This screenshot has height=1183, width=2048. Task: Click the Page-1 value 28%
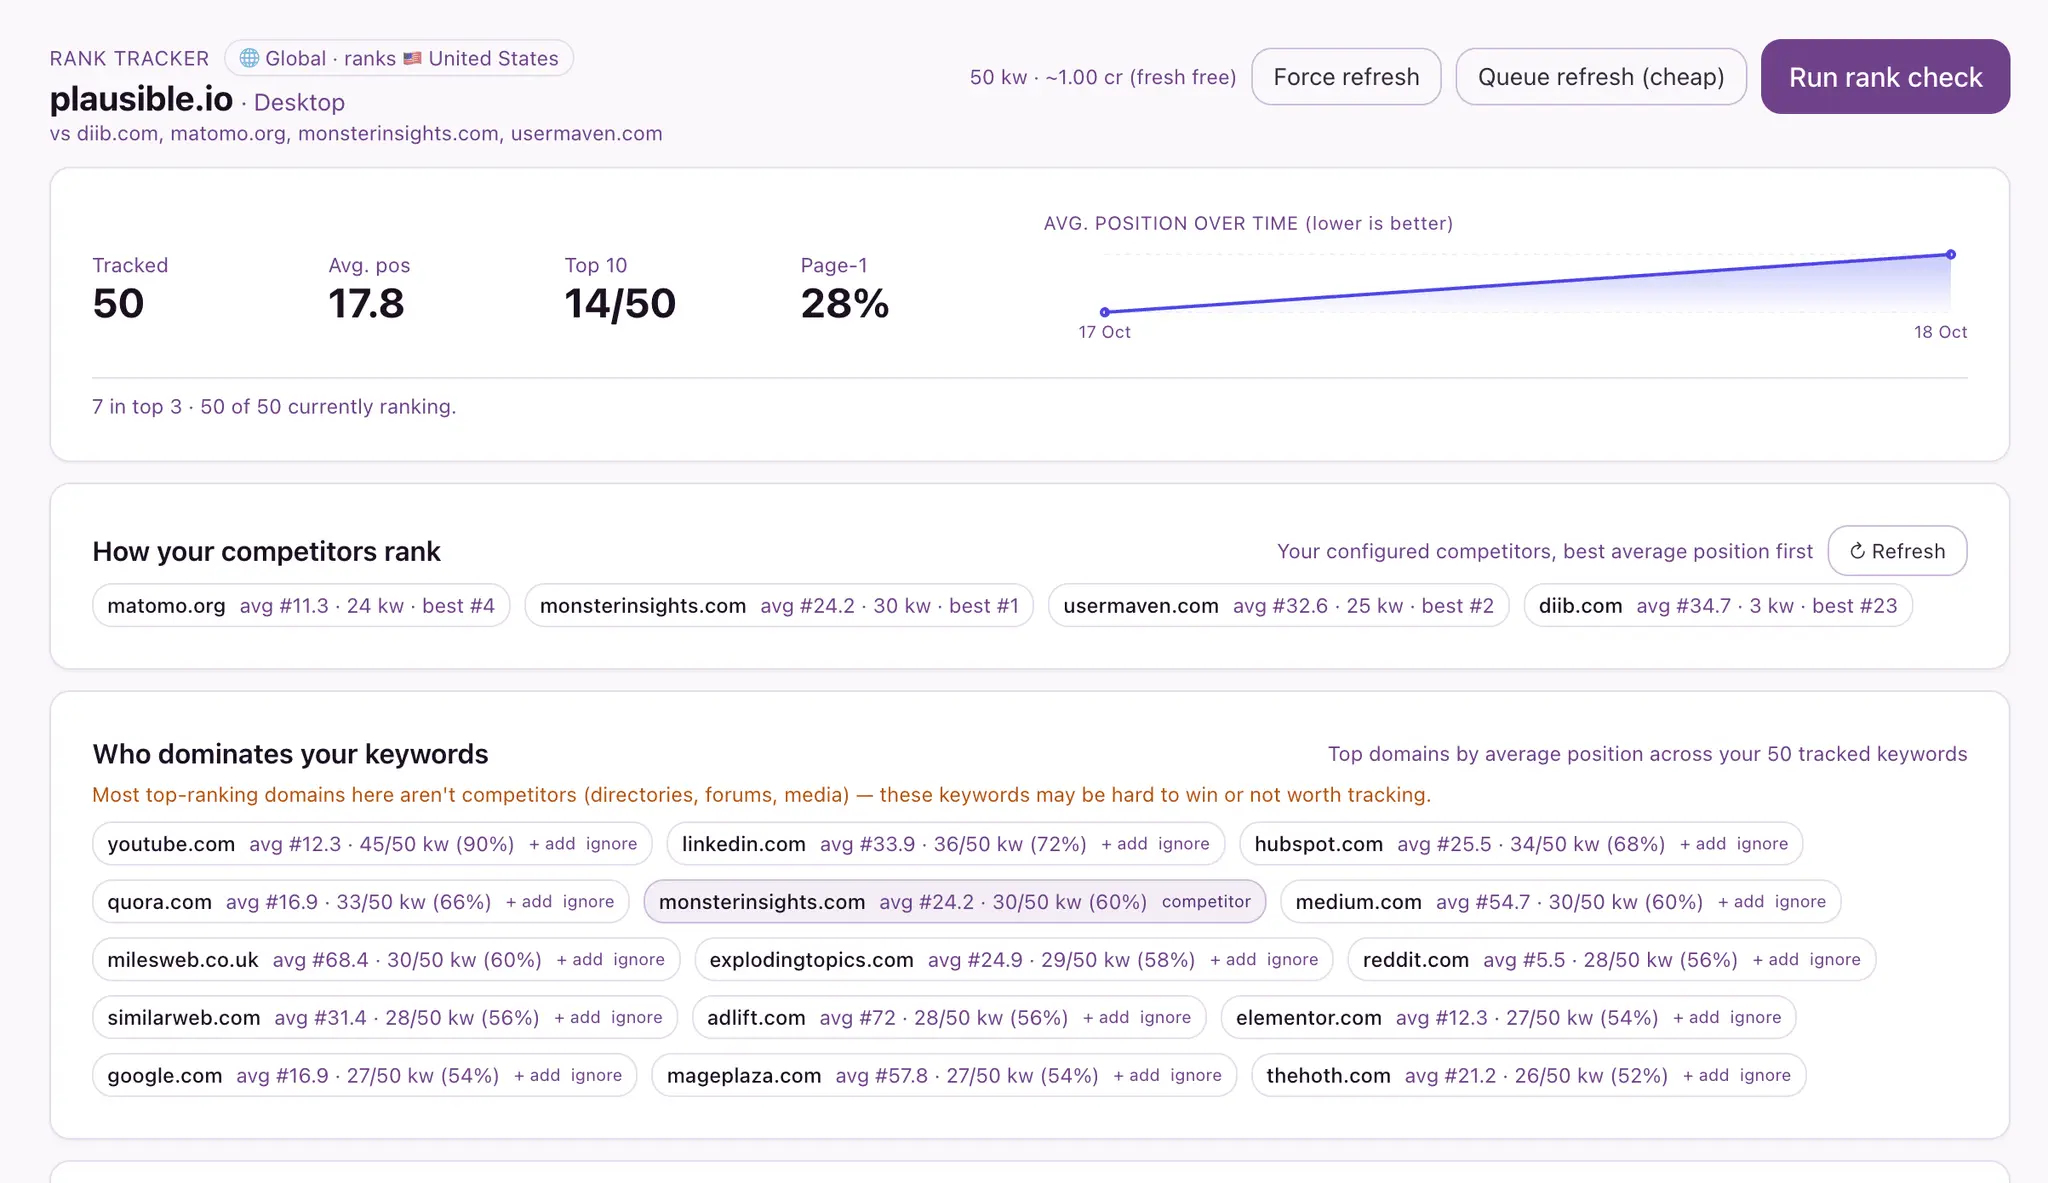(845, 304)
